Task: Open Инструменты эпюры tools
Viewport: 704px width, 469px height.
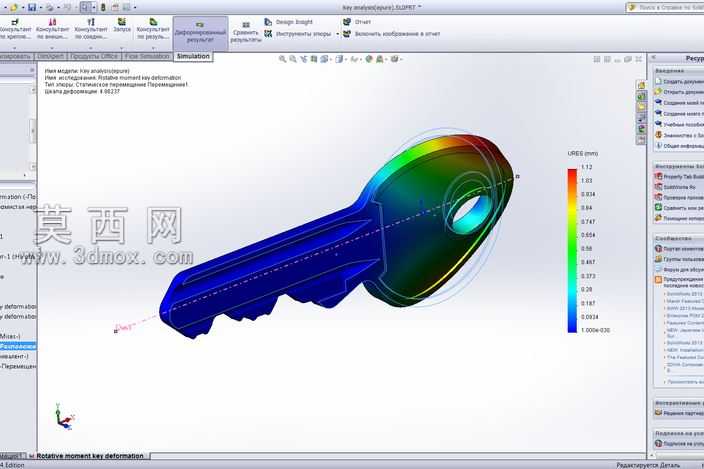Action: tap(298, 34)
